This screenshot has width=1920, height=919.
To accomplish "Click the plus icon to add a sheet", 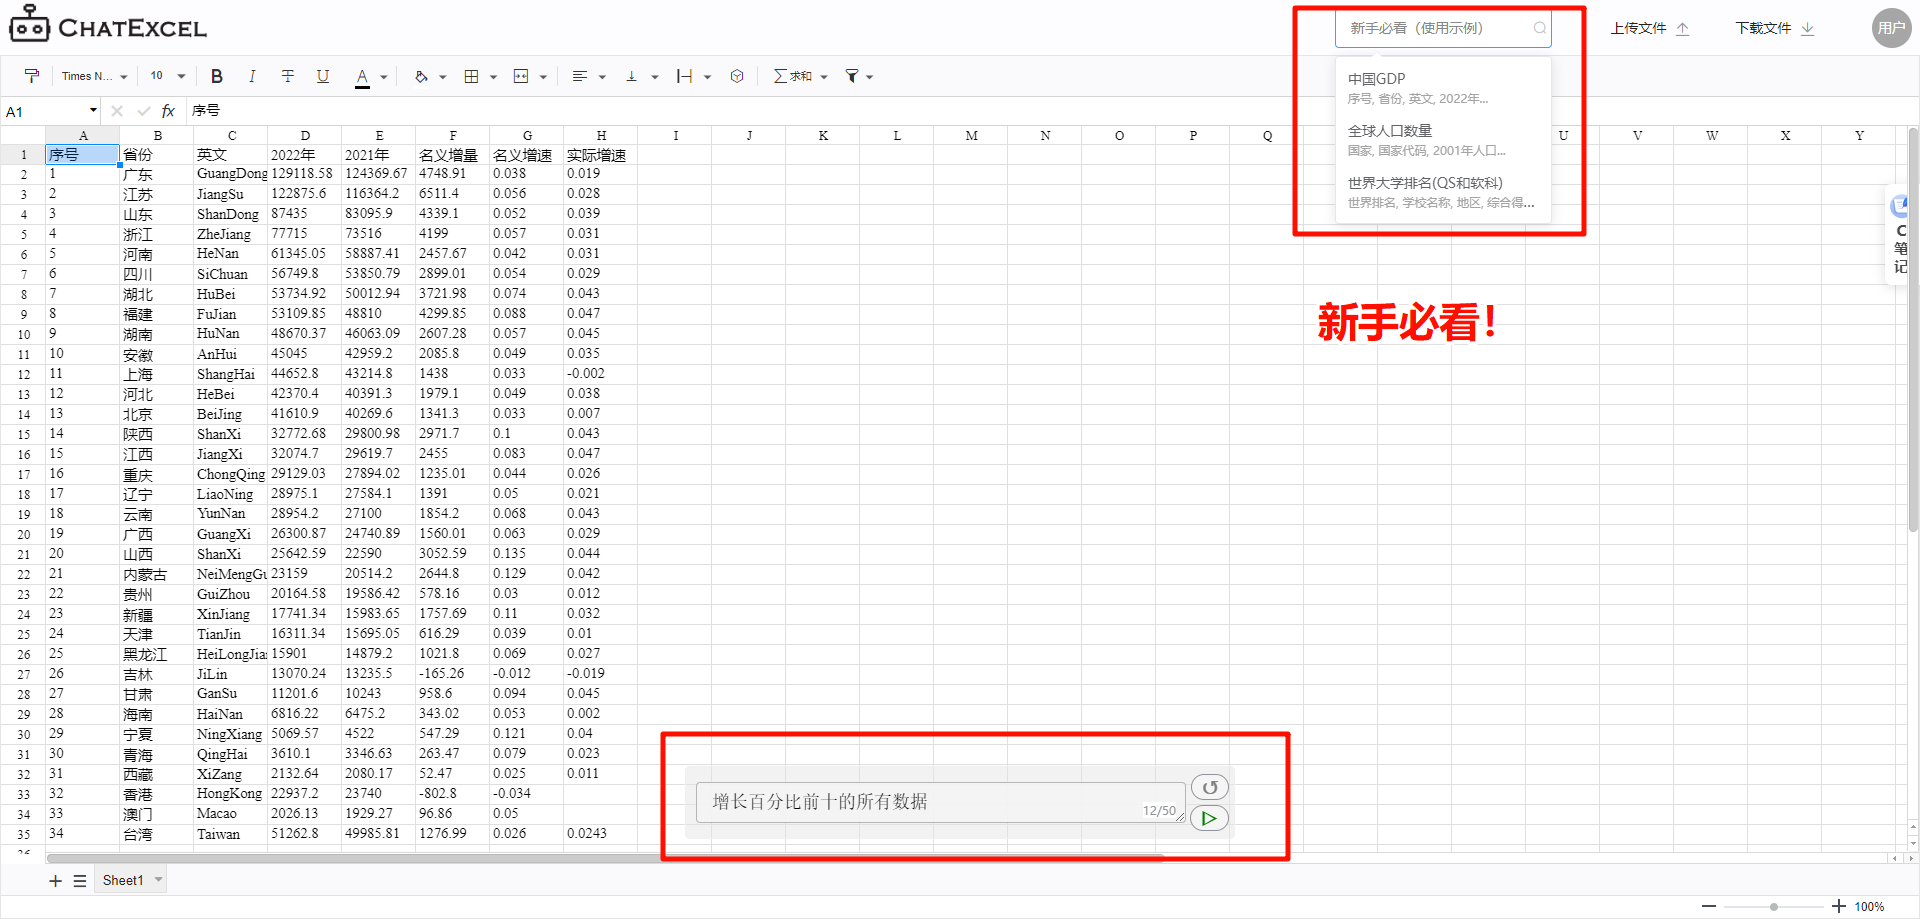I will (x=55, y=881).
